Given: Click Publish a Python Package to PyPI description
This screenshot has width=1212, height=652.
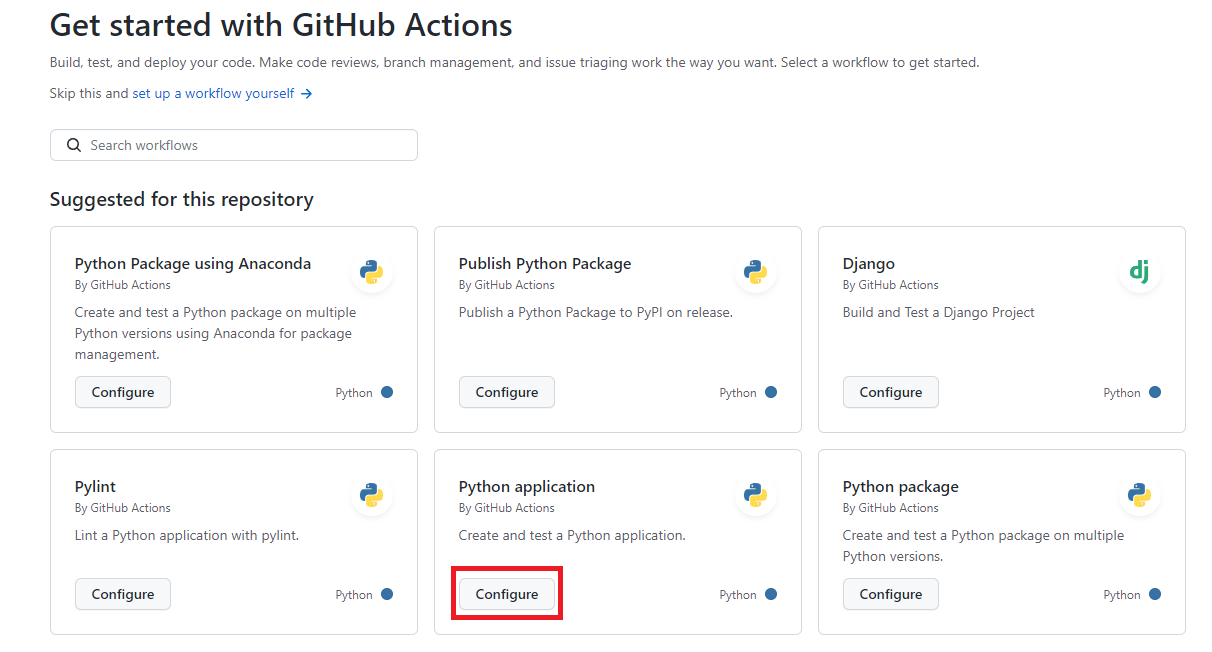Looking at the screenshot, I should point(596,312).
